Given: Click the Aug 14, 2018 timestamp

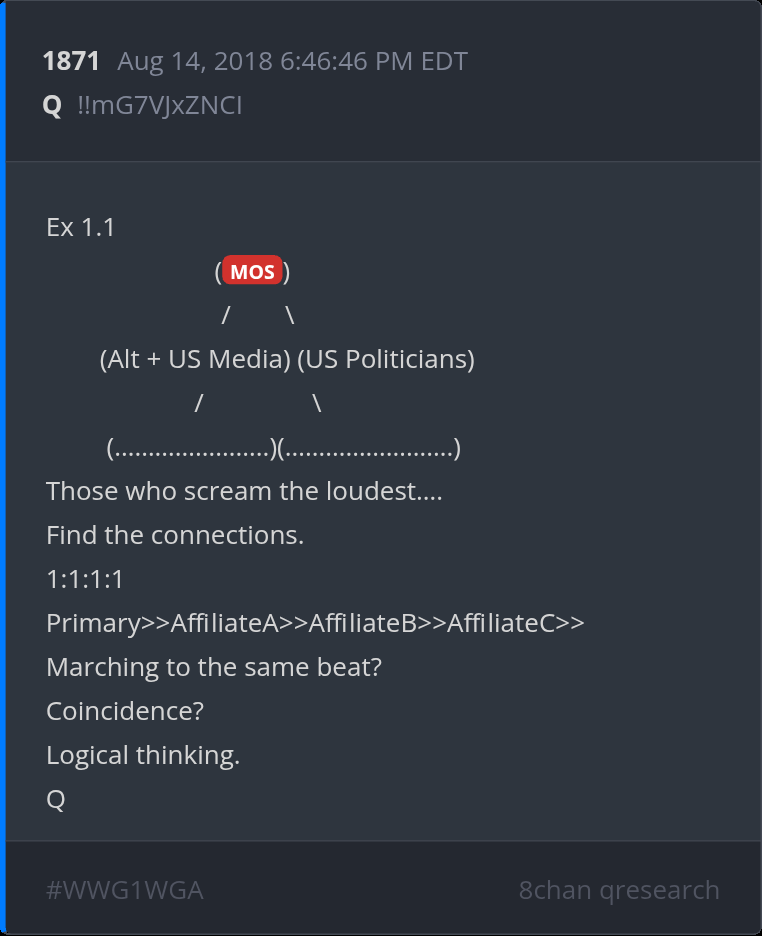Looking at the screenshot, I should coord(292,61).
